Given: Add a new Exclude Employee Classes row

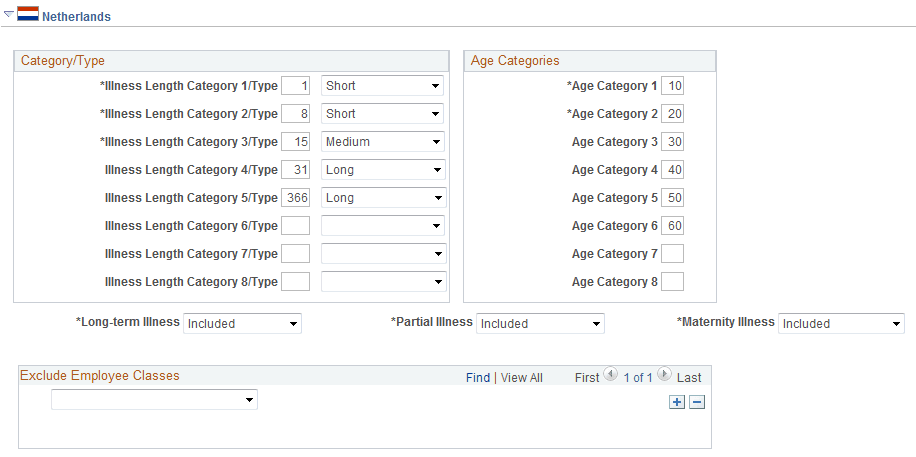Looking at the screenshot, I should click(x=677, y=401).
